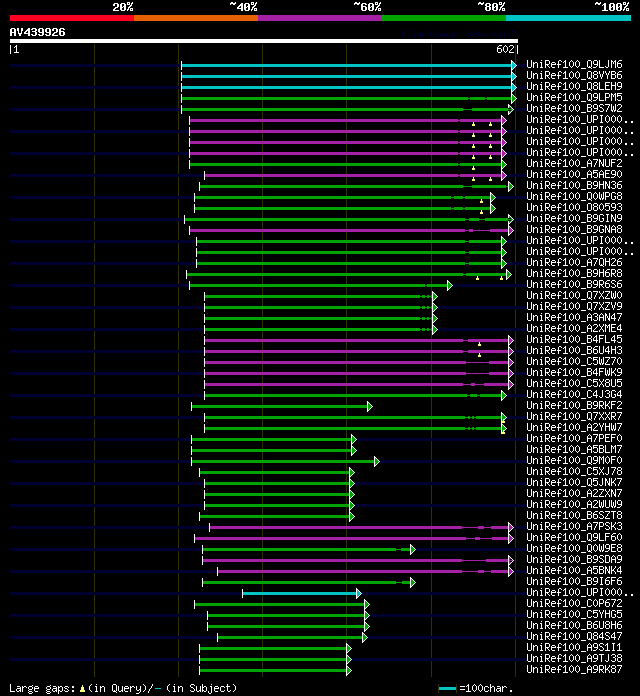Select the UniRef100_C5YHG5 label
This screenshot has width=640, height=696.
click(x=574, y=614)
